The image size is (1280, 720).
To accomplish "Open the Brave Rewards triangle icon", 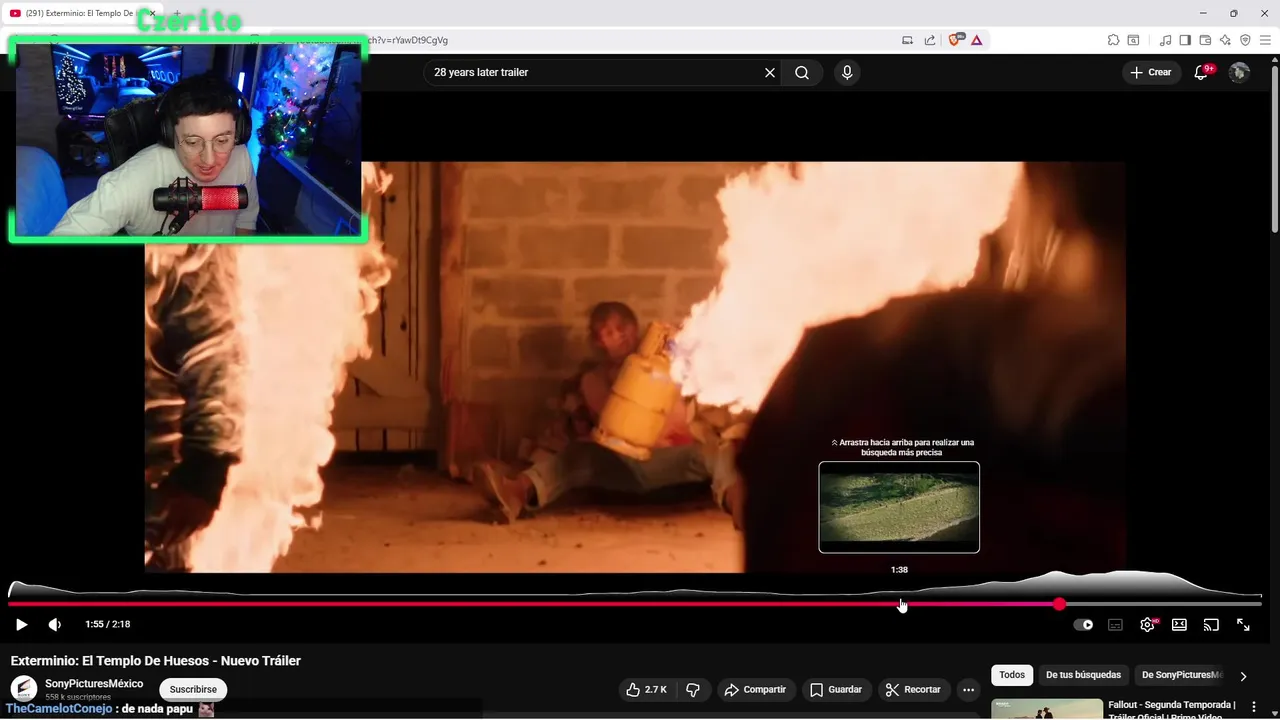I will point(976,40).
